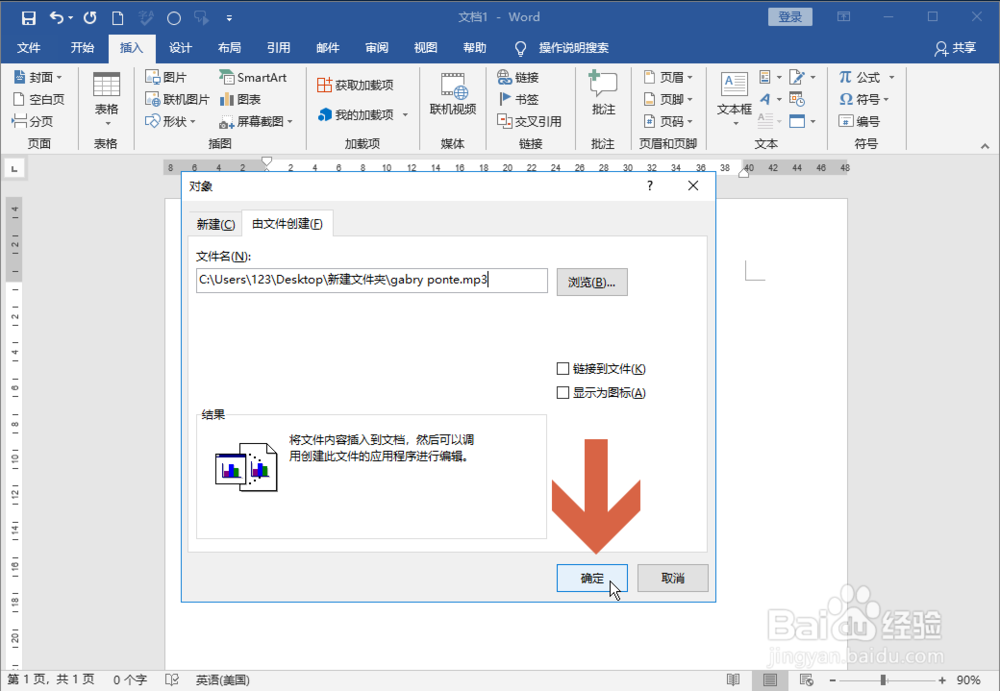Screen dimensions: 1000x691
Task: Switch to print layout view in status bar
Action: click(770, 680)
